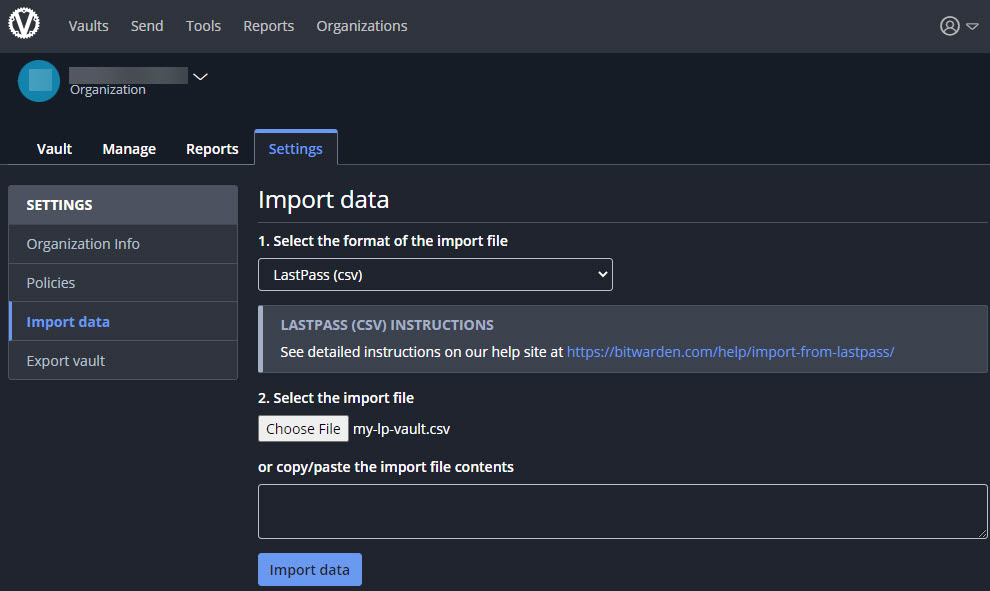Screen dimensions: 990x591
Task: Select Export vault in the sidebar
Action: [123, 361]
